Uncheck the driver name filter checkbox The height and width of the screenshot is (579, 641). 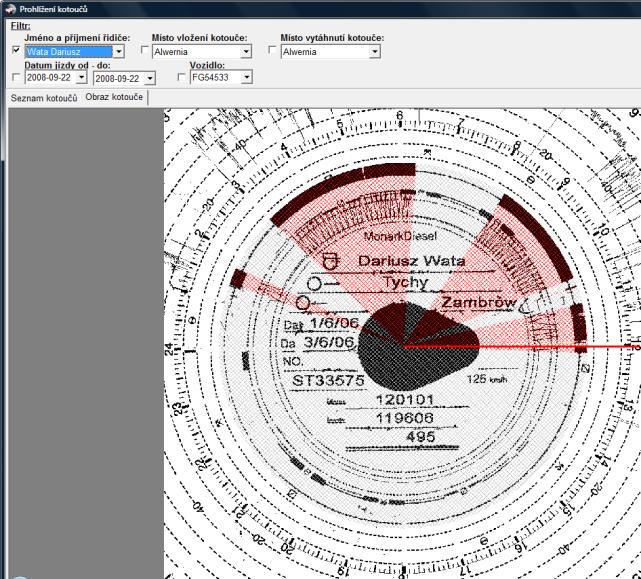tap(16, 50)
